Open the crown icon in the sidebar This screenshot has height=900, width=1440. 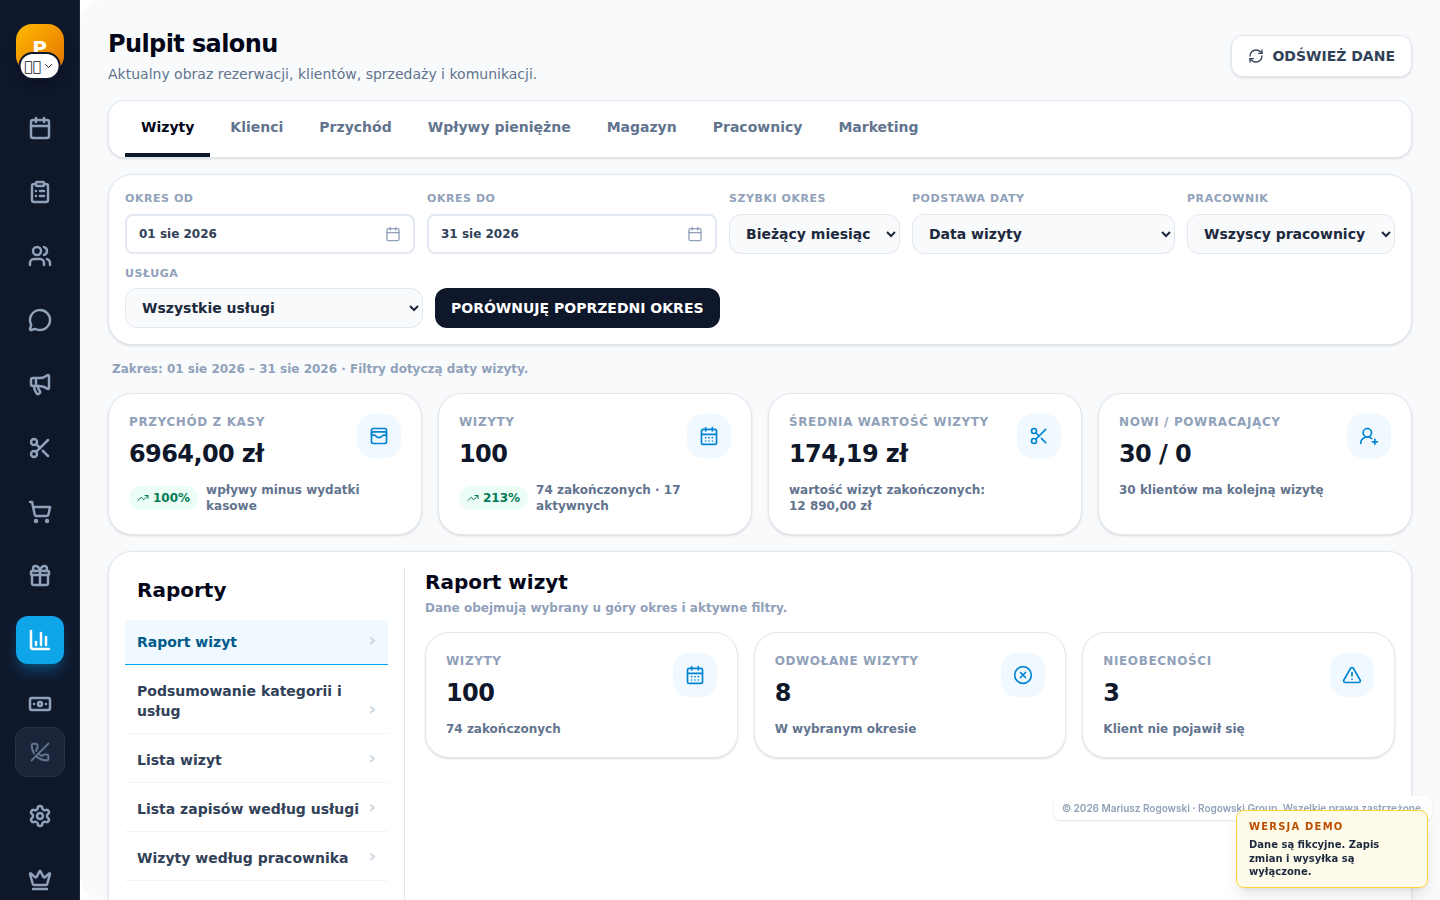40,880
